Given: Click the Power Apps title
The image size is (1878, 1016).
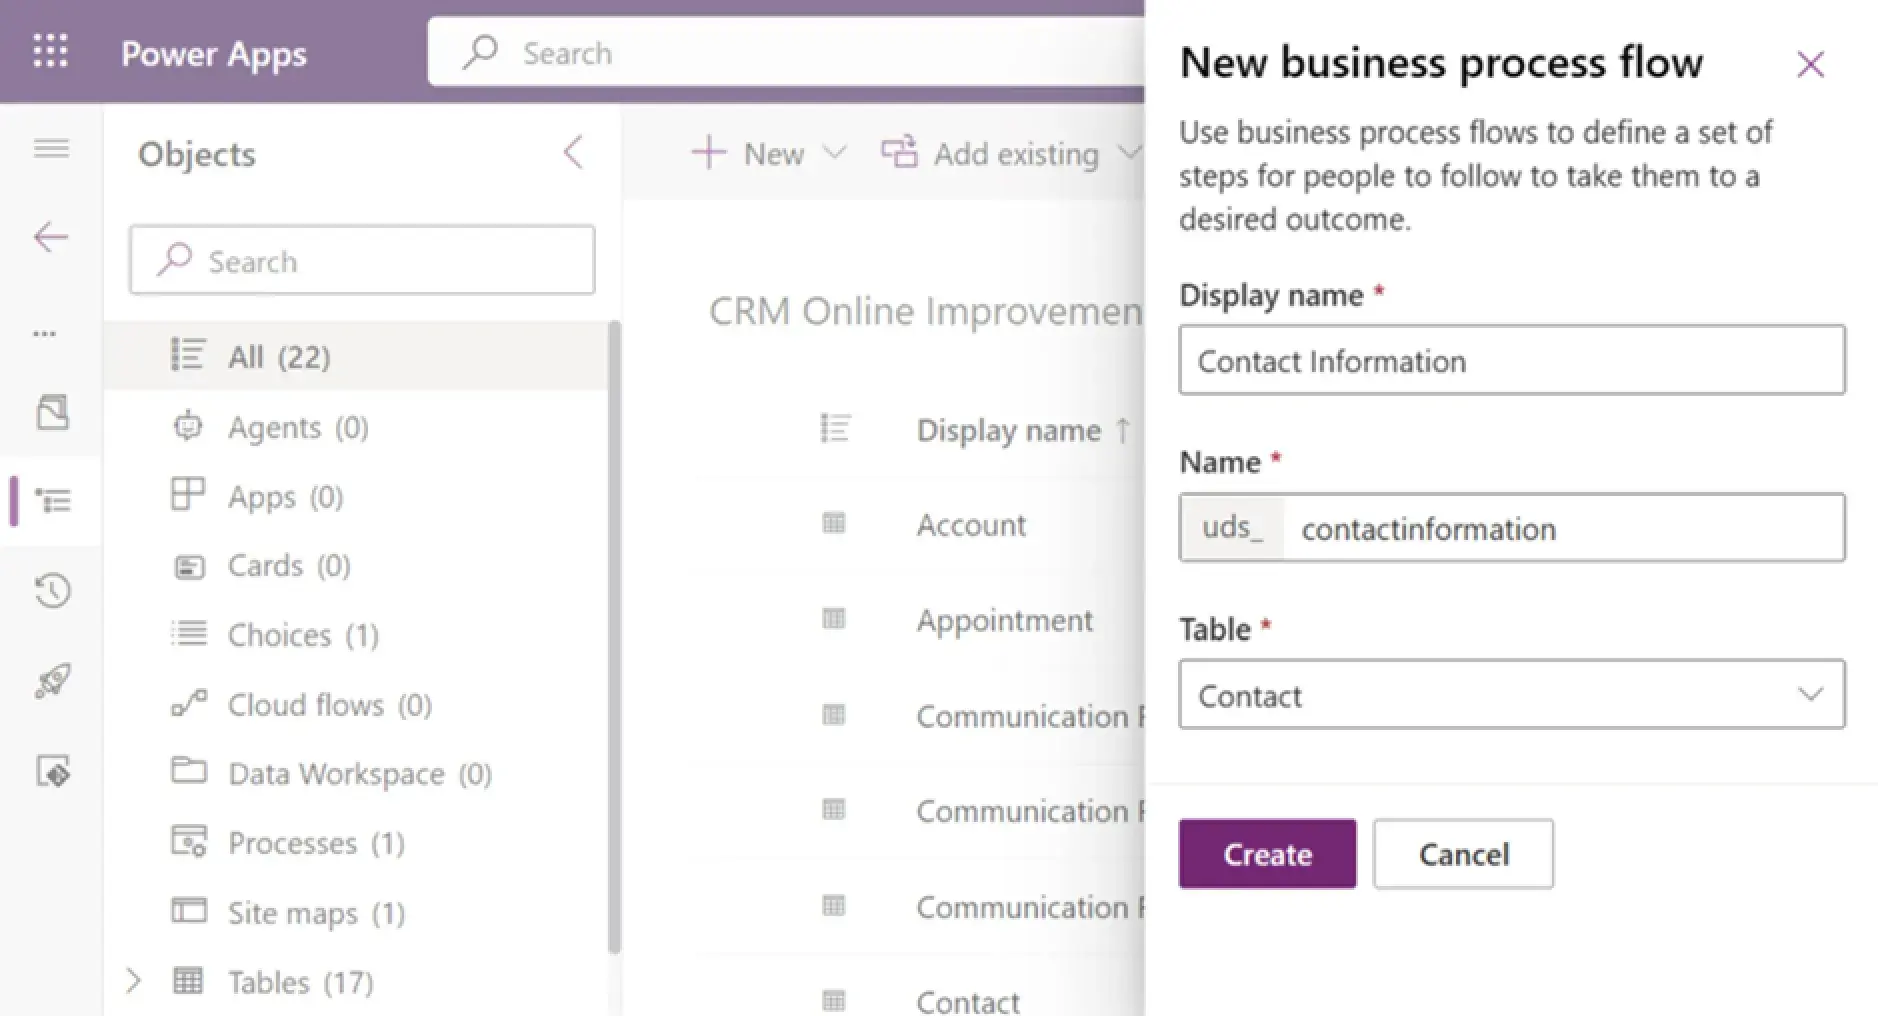Looking at the screenshot, I should click(x=214, y=53).
